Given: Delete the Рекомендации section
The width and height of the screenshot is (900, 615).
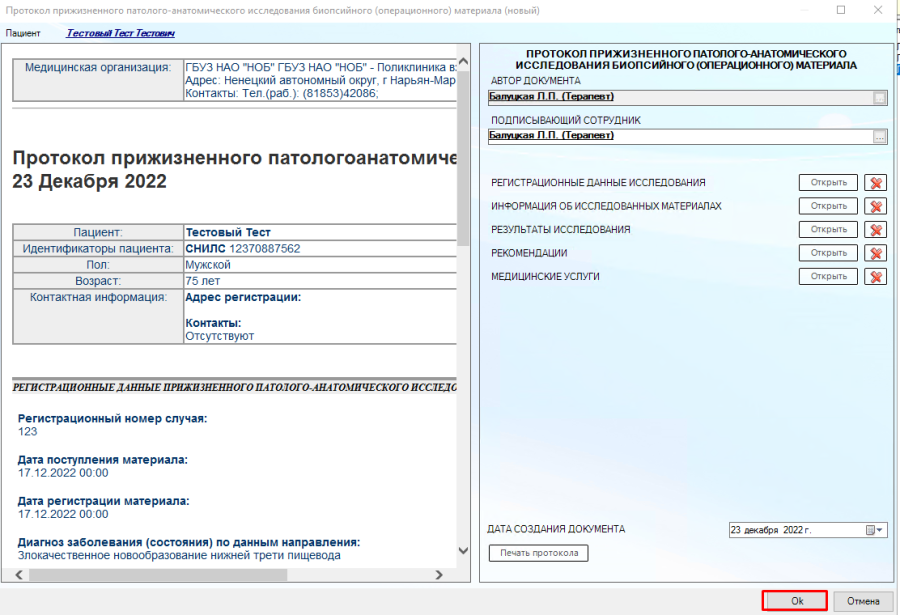Looking at the screenshot, I should [875, 253].
